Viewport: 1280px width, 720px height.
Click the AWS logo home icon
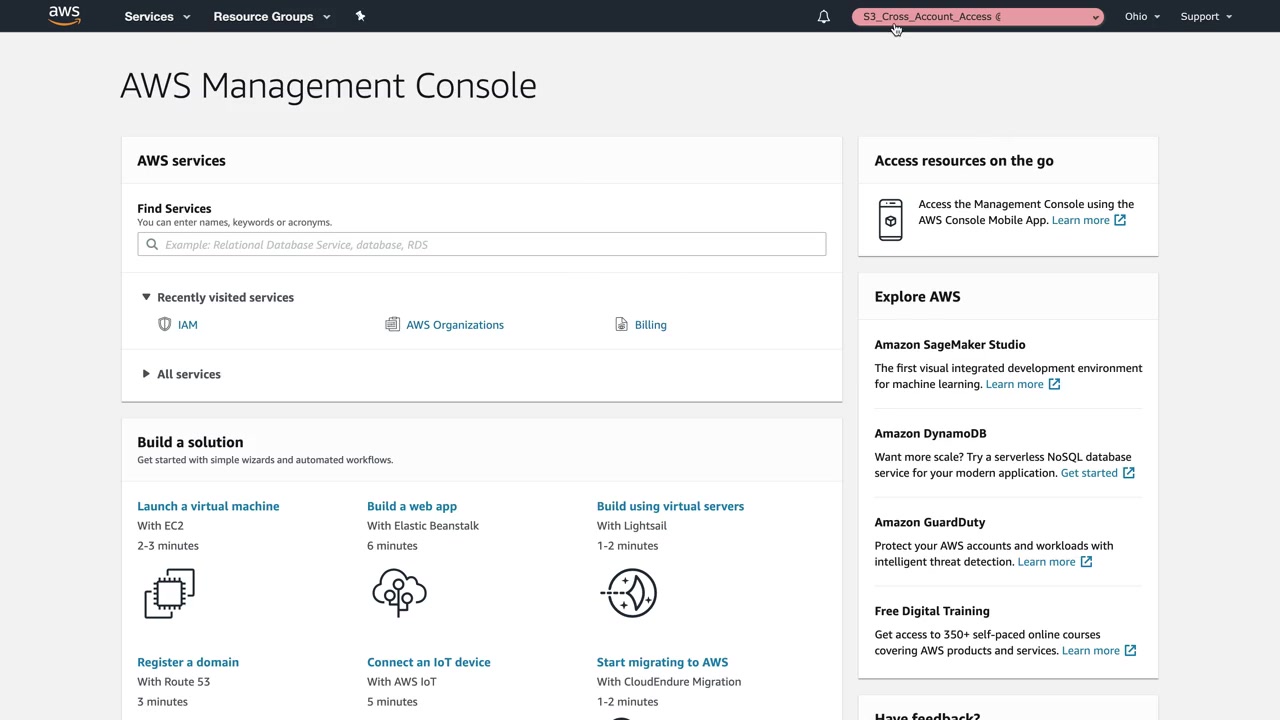tap(64, 16)
